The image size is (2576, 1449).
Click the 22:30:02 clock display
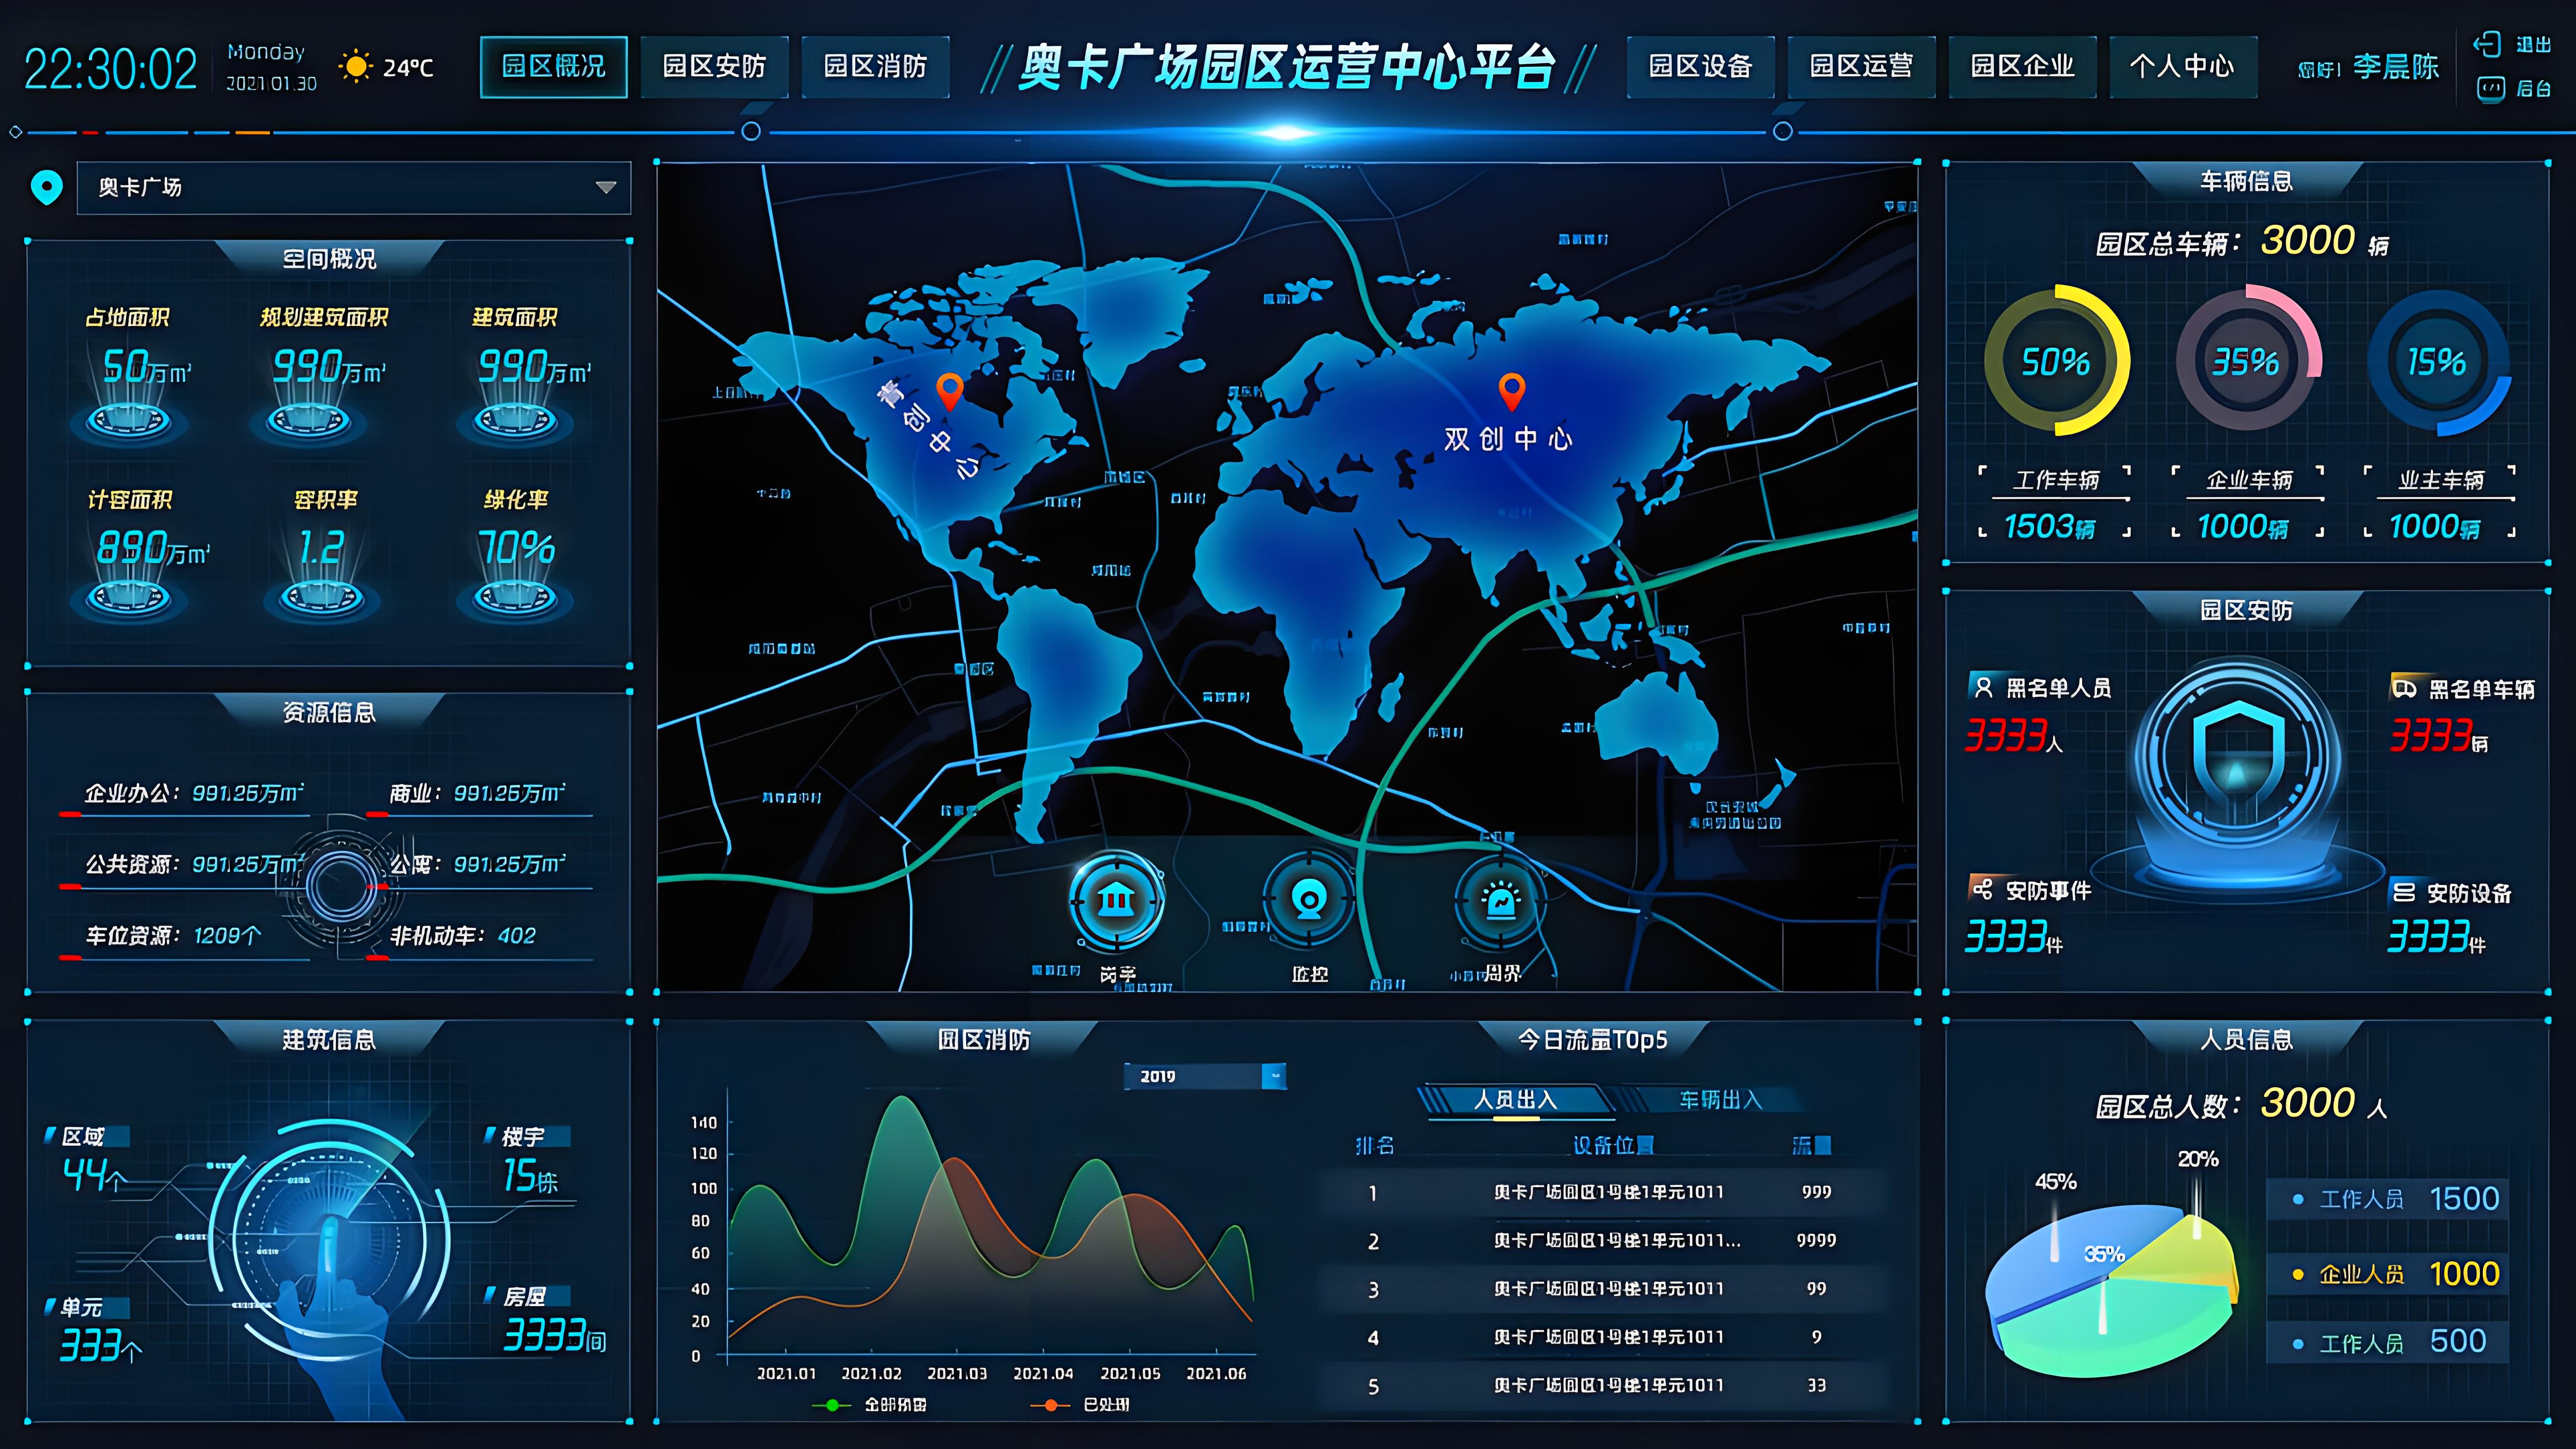point(110,69)
